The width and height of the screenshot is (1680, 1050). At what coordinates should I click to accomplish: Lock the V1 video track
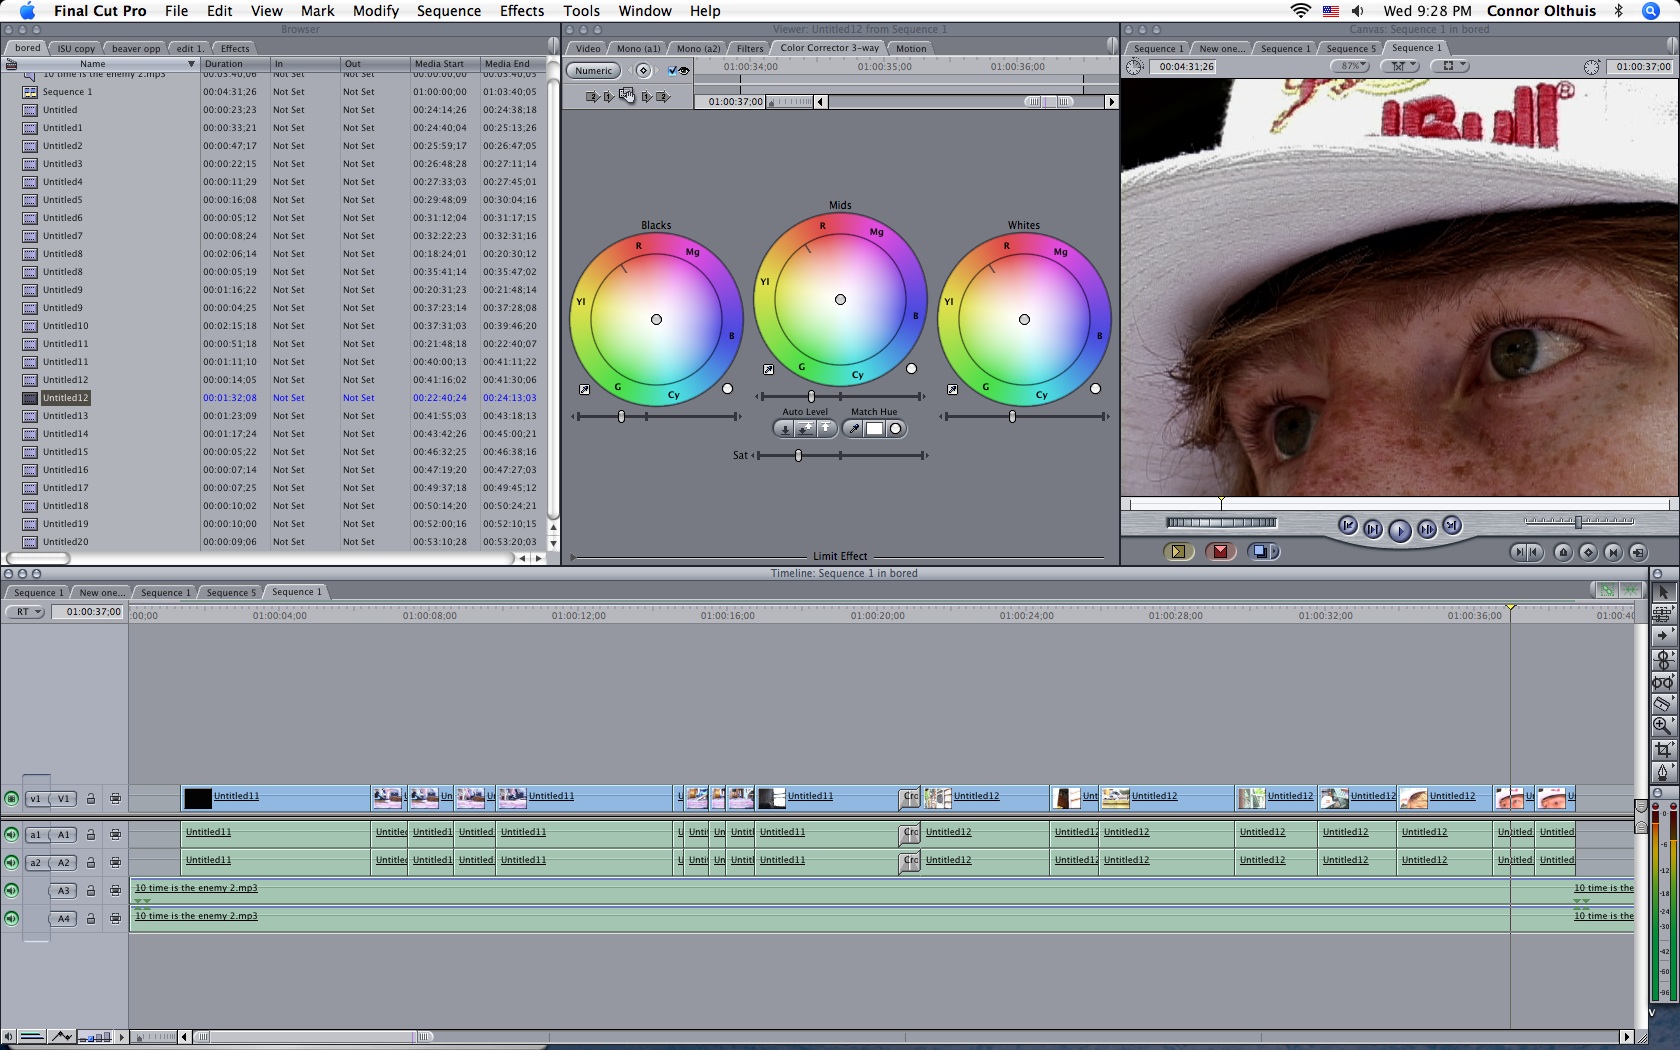[x=91, y=799]
